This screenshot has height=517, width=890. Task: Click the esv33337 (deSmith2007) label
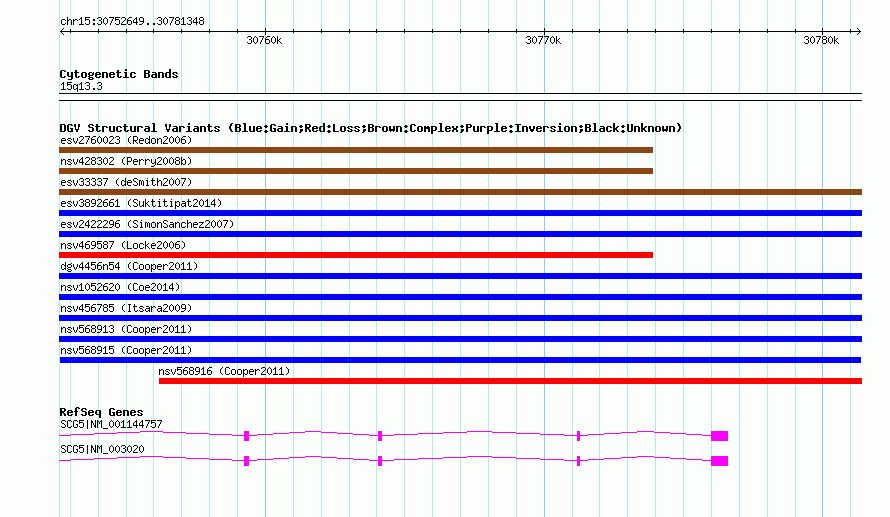126,182
